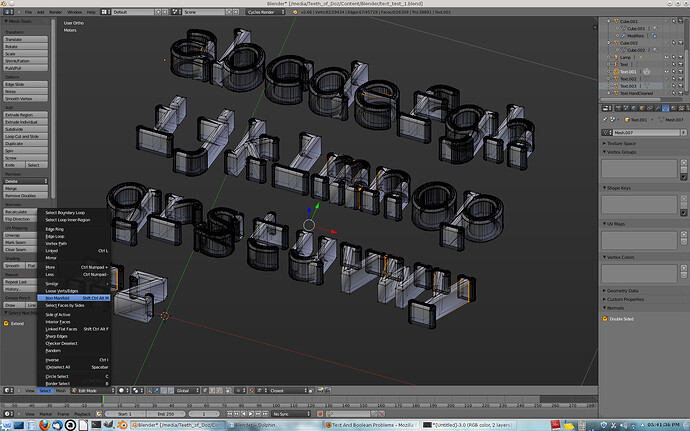Open the Closest snap target dropdown
690x431 pixels.
click(x=288, y=390)
